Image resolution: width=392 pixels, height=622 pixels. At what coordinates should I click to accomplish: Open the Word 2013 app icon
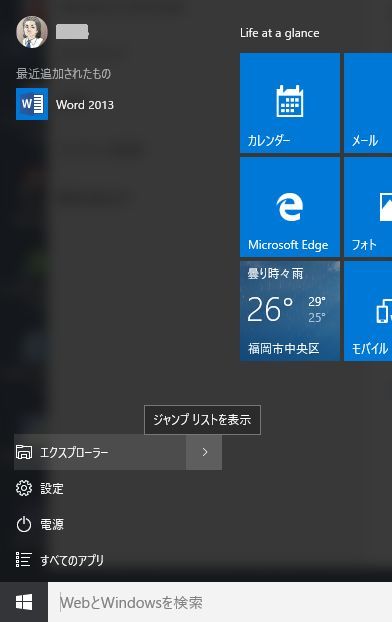pyautogui.click(x=32, y=104)
